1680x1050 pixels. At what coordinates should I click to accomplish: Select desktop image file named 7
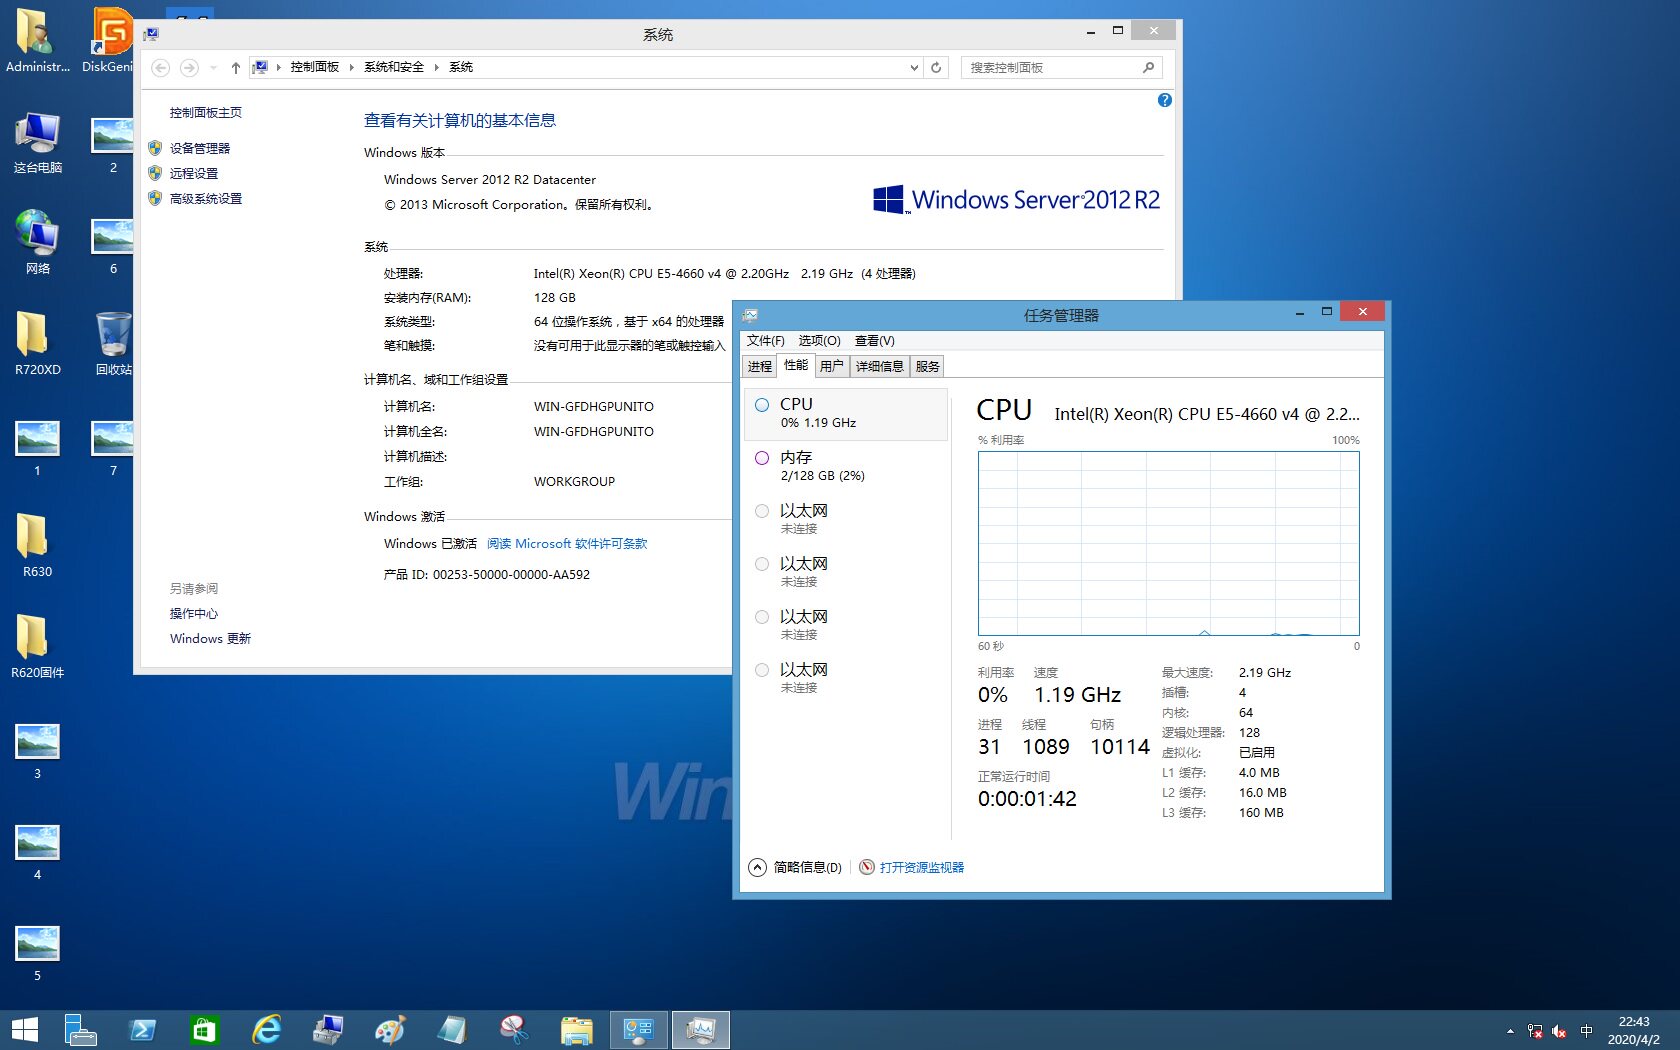tap(114, 448)
